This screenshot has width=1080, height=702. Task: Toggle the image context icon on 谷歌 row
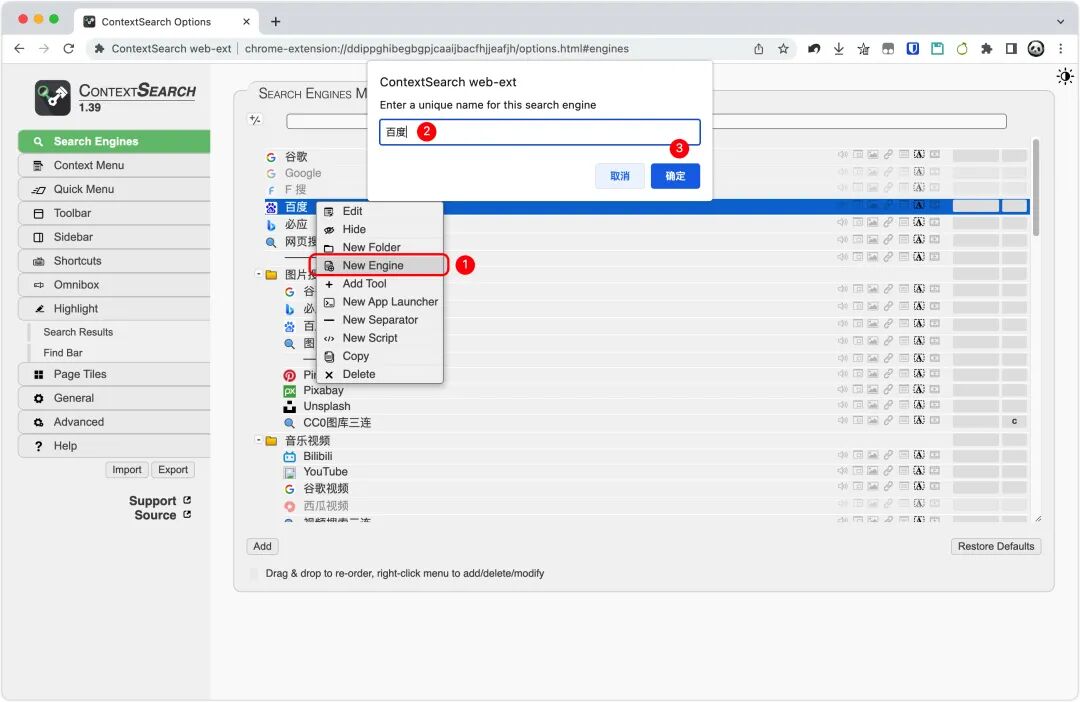pyautogui.click(x=873, y=154)
